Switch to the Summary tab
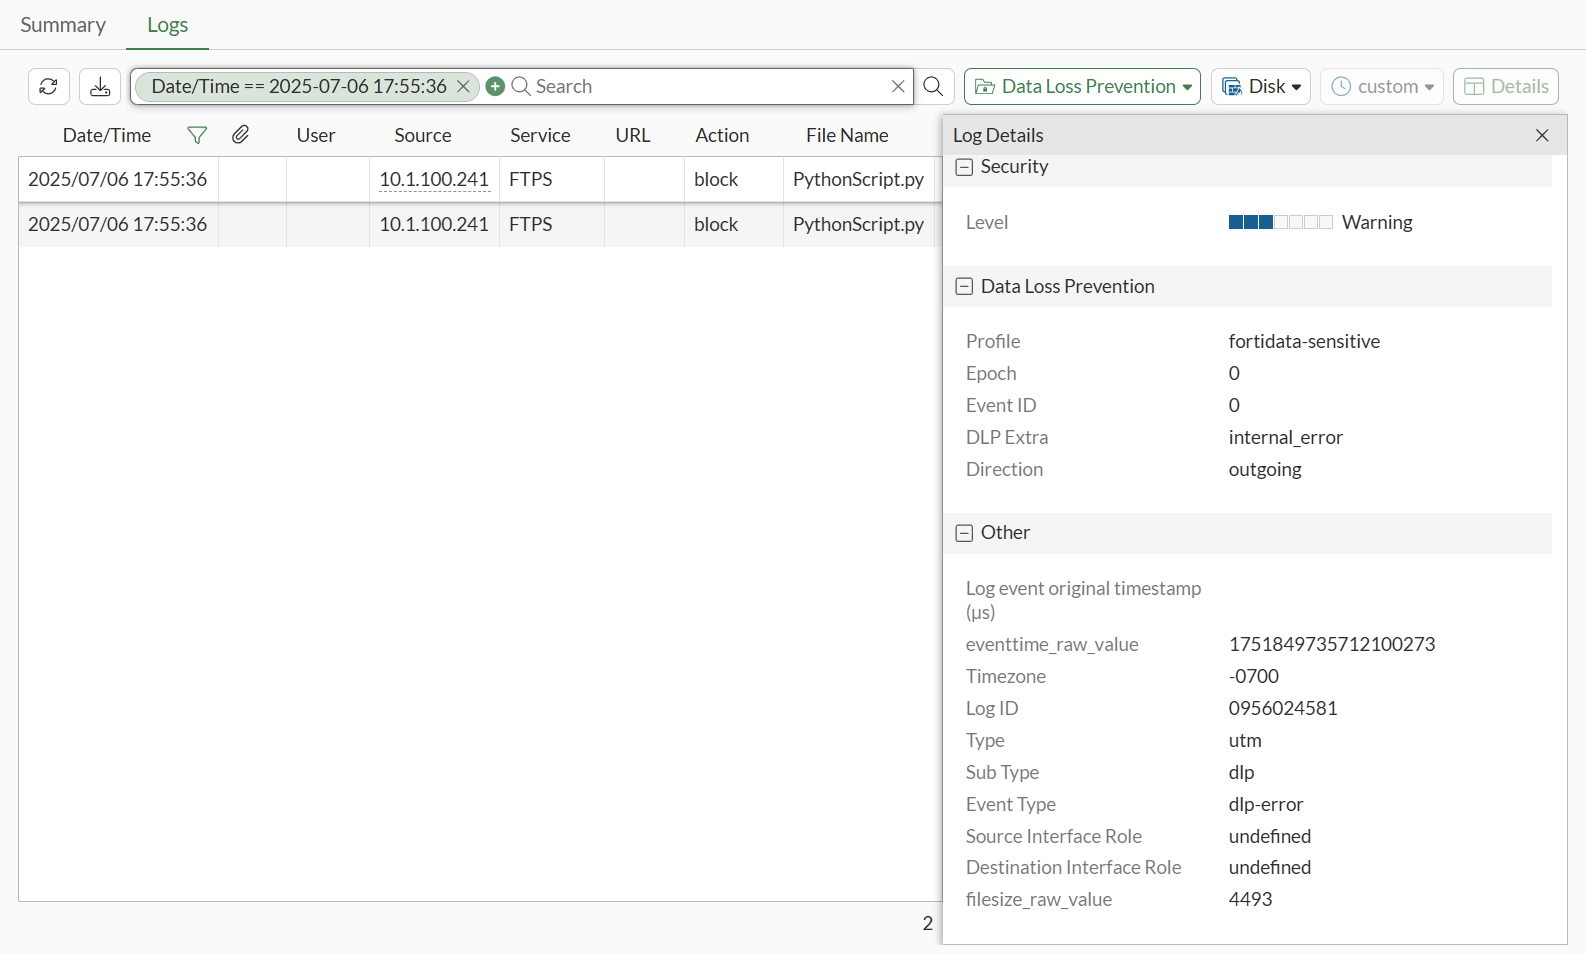 click(63, 25)
